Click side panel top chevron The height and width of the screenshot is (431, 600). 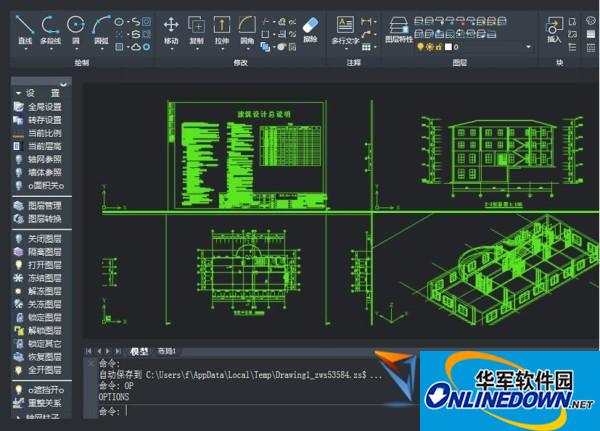[x=64, y=83]
